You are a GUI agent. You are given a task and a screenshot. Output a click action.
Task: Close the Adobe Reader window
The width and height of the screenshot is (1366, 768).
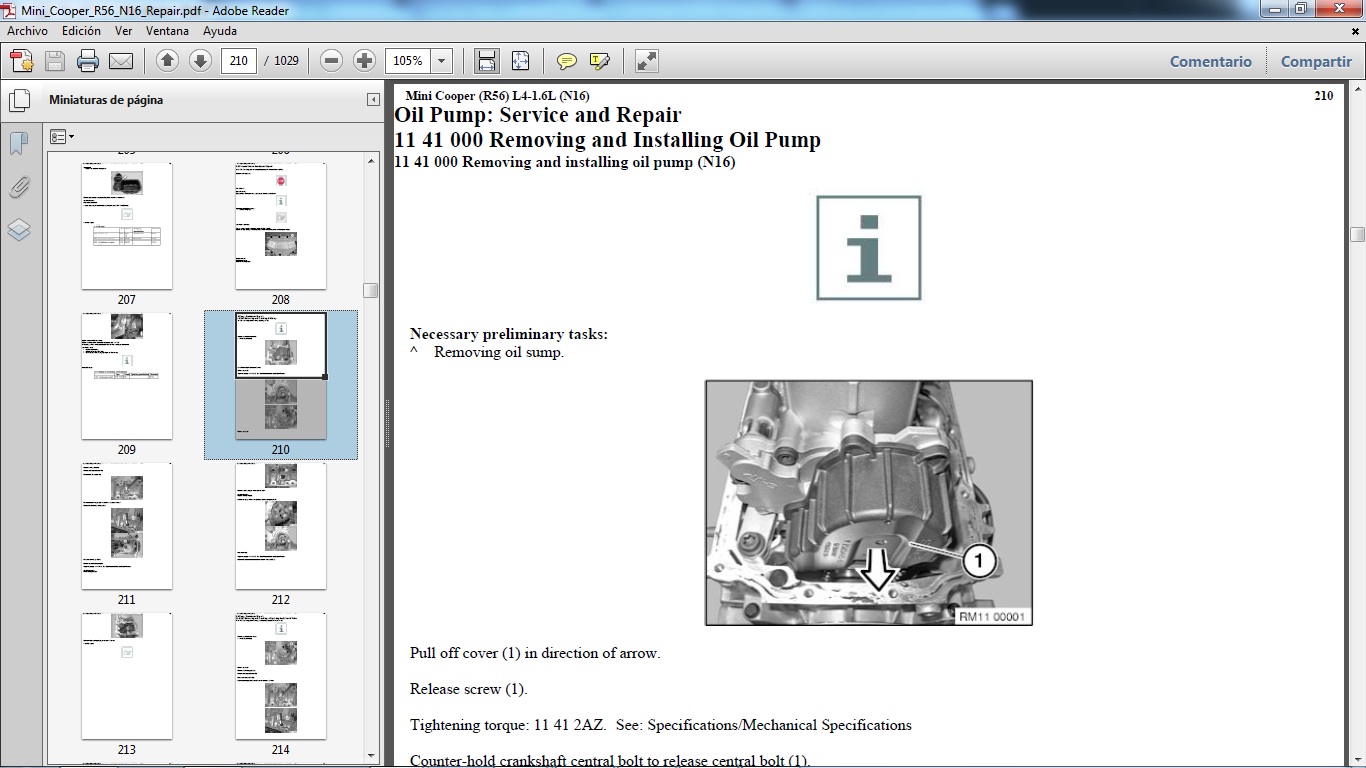point(1338,9)
